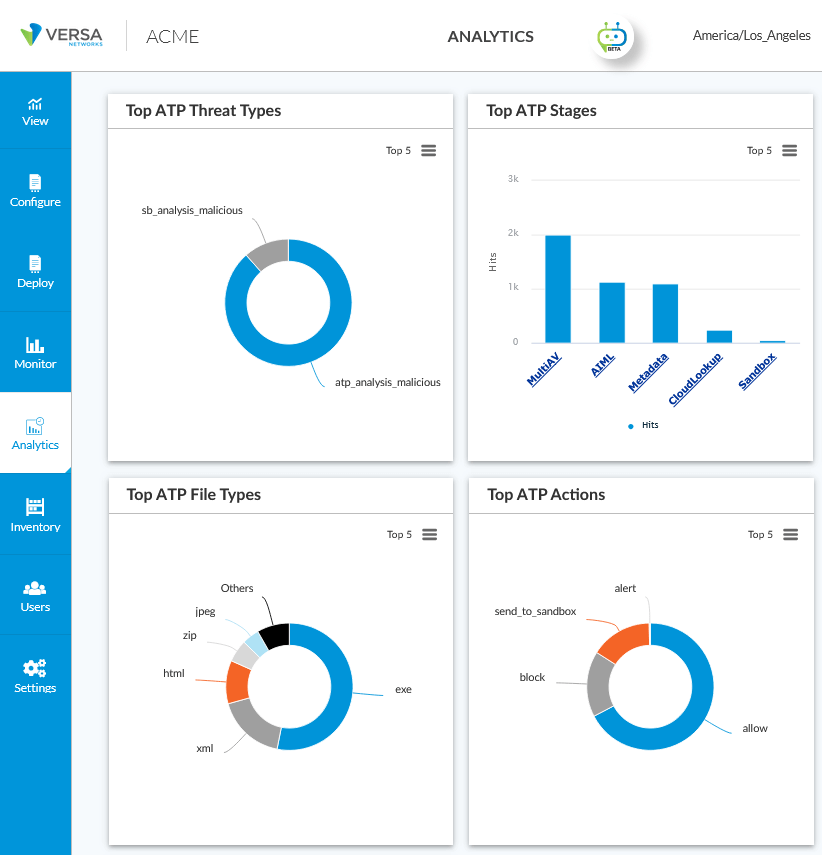822x855 pixels.
Task: Toggle the Hits legend item
Action: pos(644,425)
